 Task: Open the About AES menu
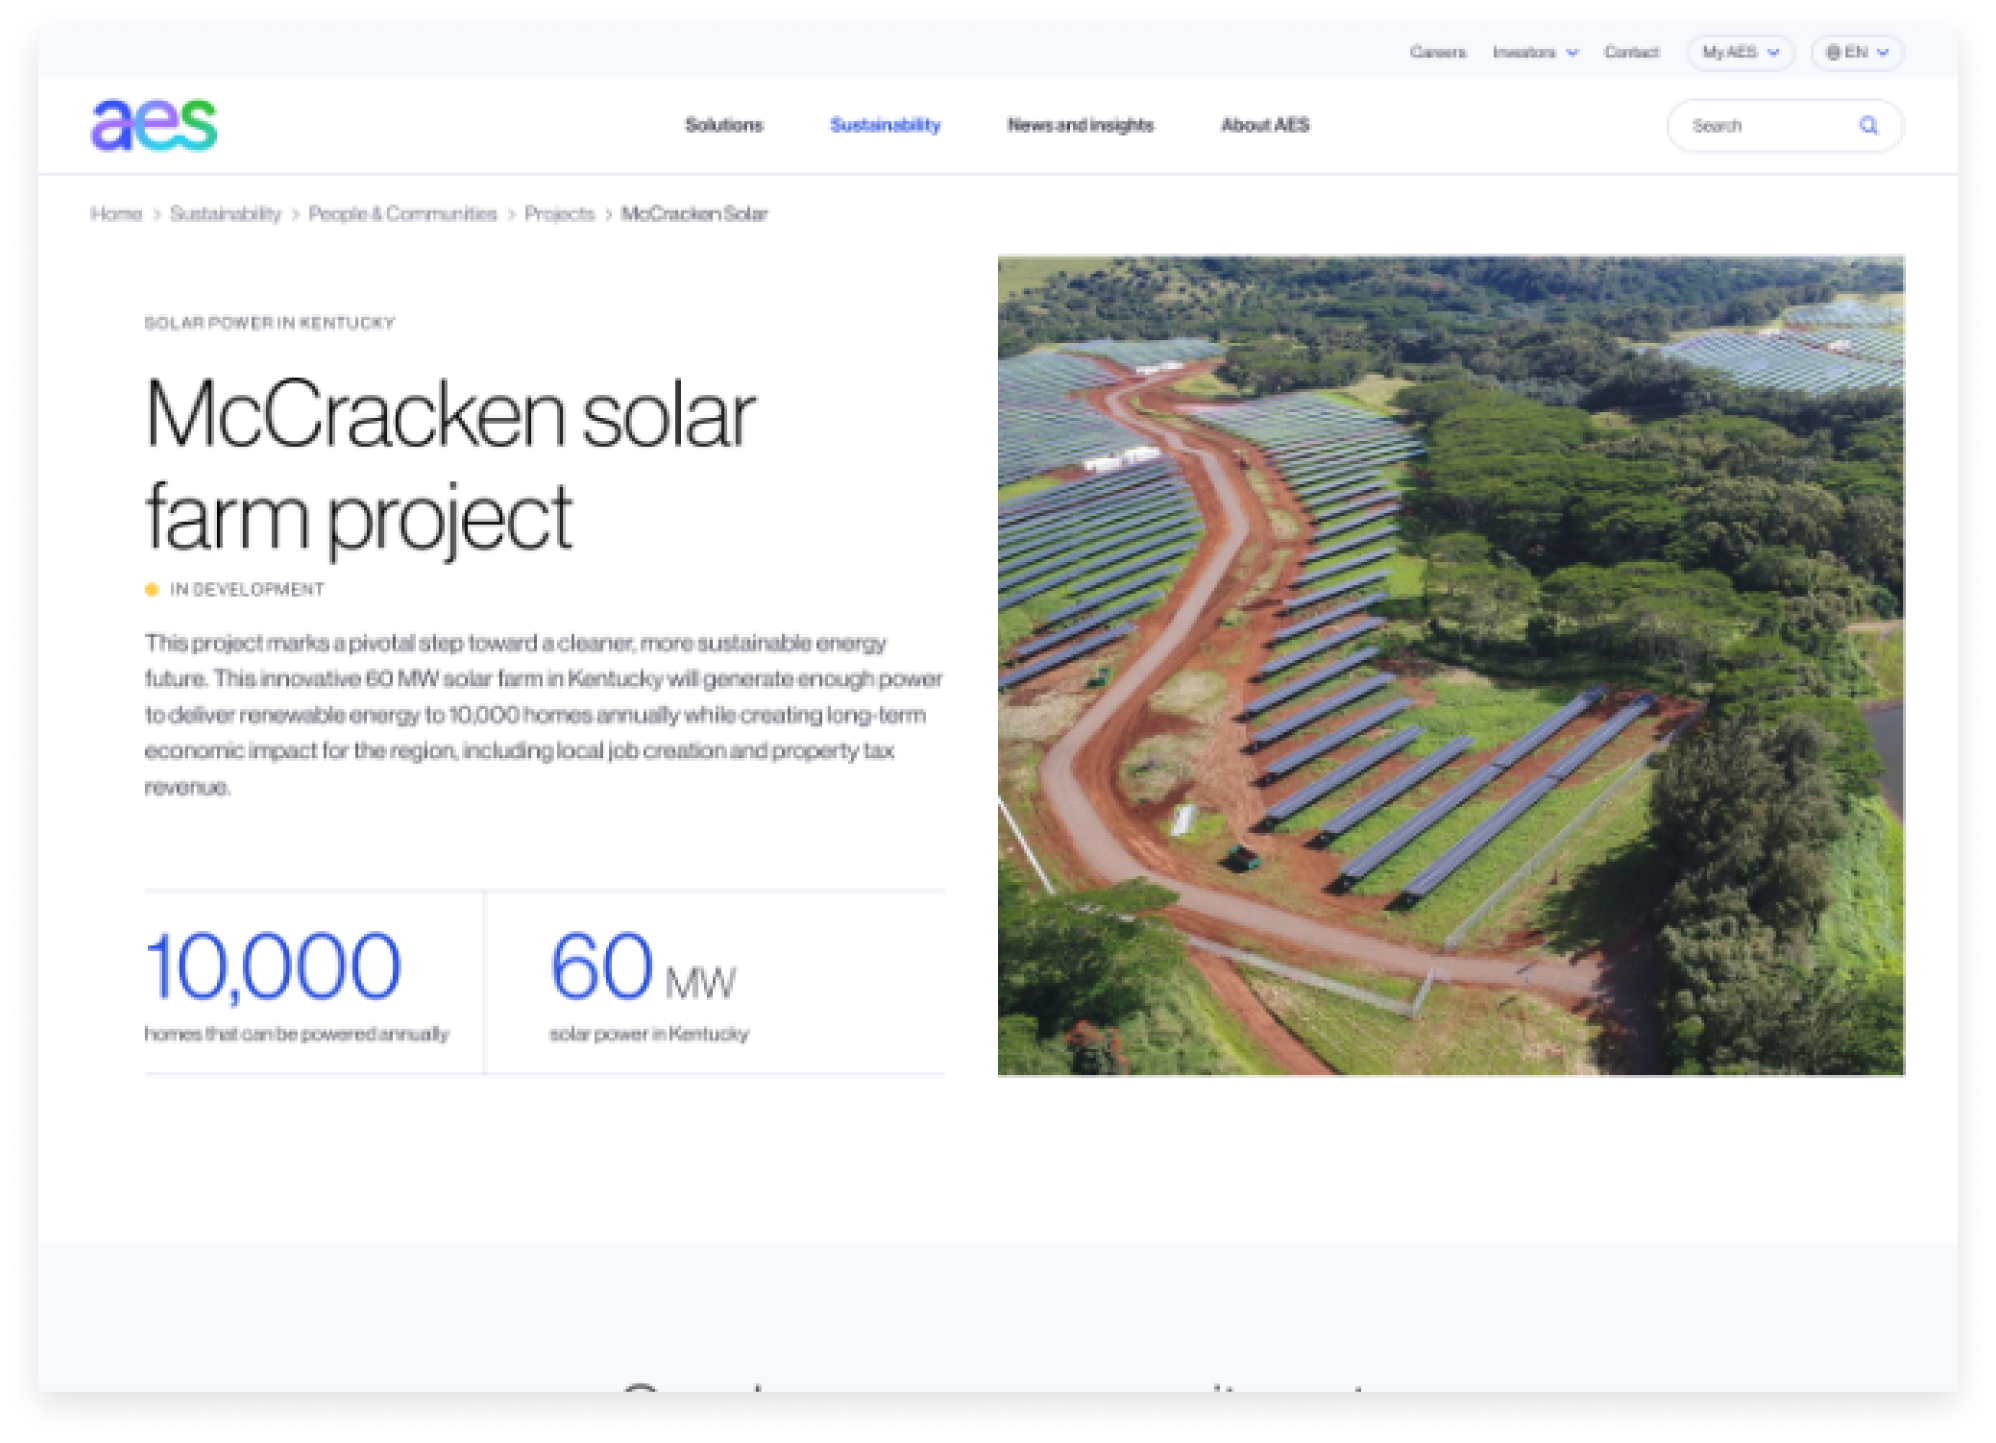point(1265,126)
